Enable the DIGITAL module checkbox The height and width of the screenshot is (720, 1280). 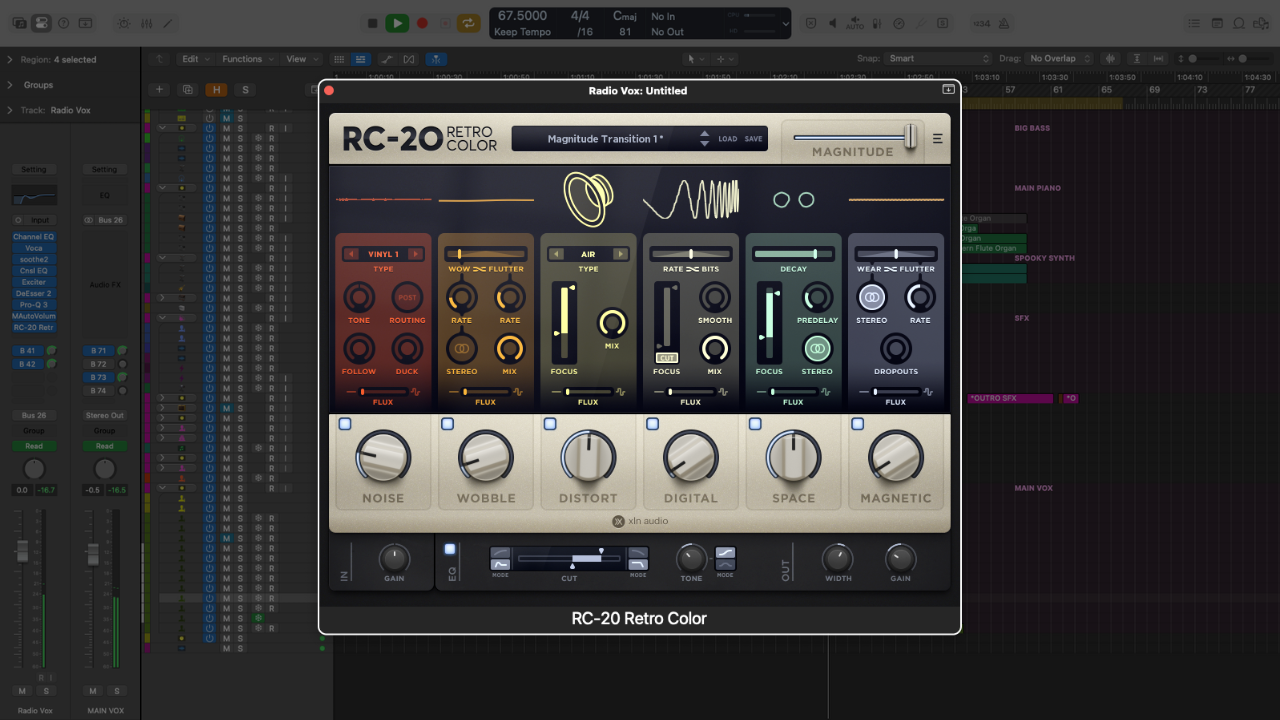(652, 424)
